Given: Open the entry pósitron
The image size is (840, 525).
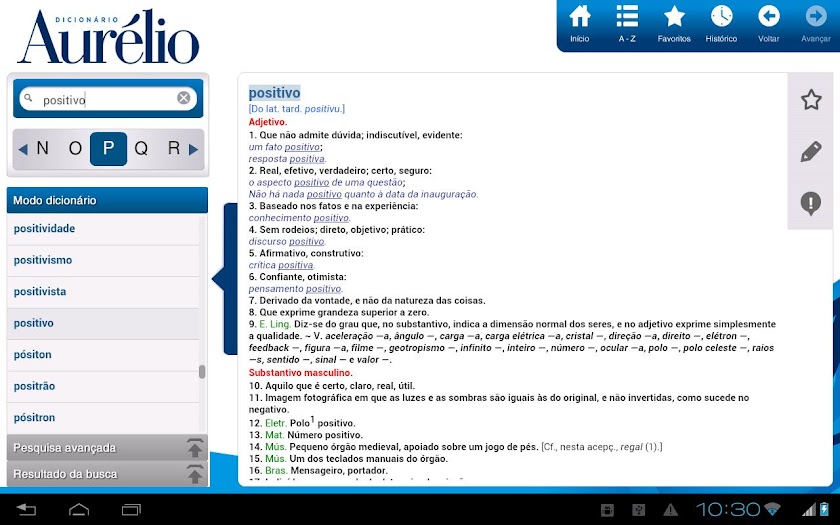Looking at the screenshot, I should tap(103, 418).
